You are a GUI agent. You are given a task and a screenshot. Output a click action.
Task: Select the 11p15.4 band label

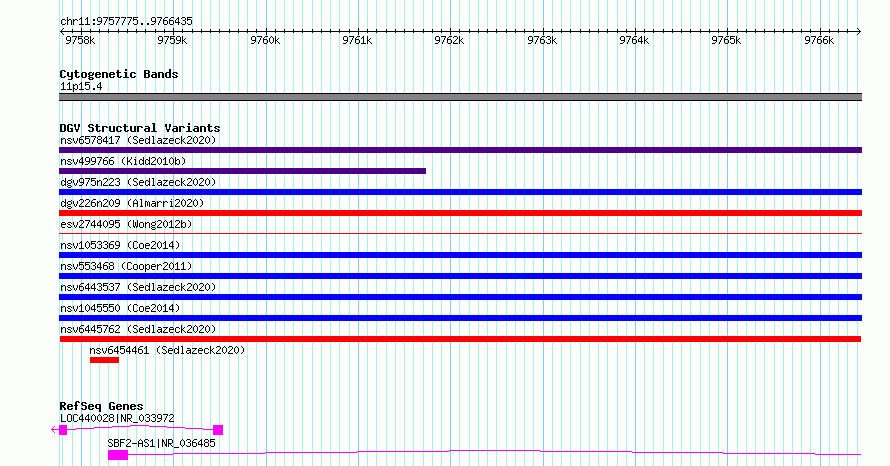point(81,86)
